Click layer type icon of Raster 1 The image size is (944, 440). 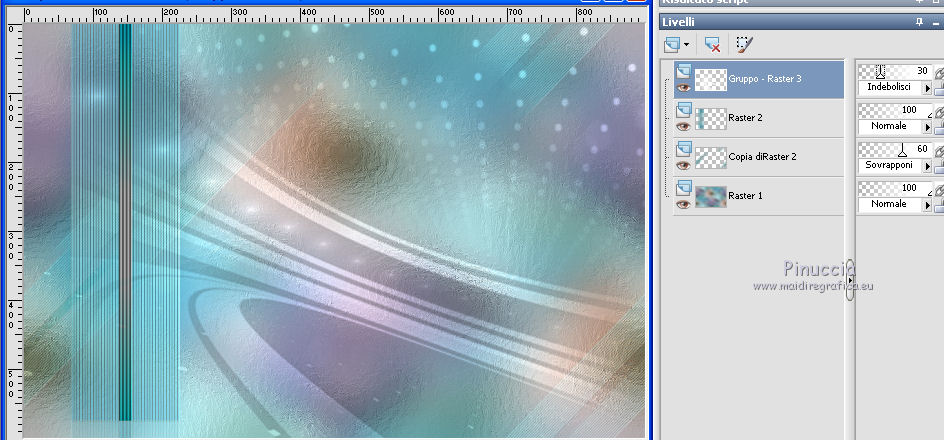pos(683,188)
